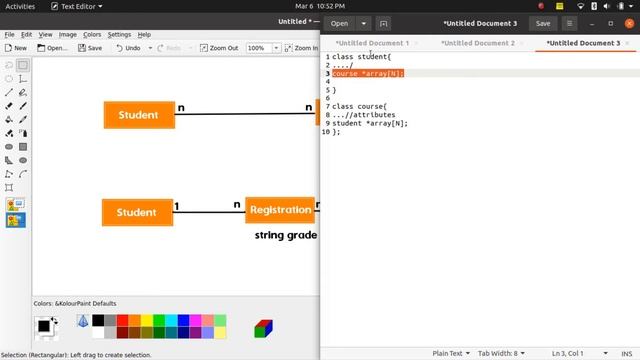Open the system menu arrow in top bar

coord(632,6)
